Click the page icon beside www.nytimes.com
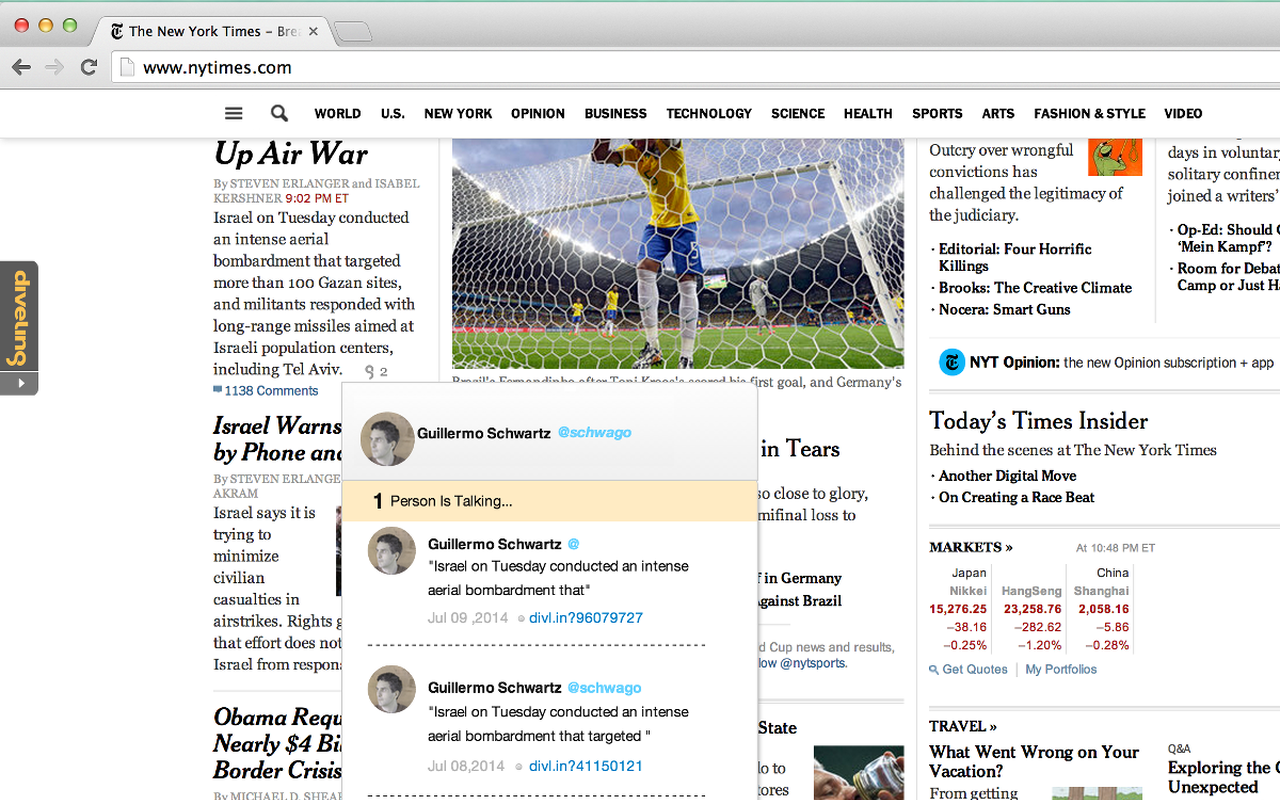Viewport: 1280px width, 800px height. click(x=126, y=68)
